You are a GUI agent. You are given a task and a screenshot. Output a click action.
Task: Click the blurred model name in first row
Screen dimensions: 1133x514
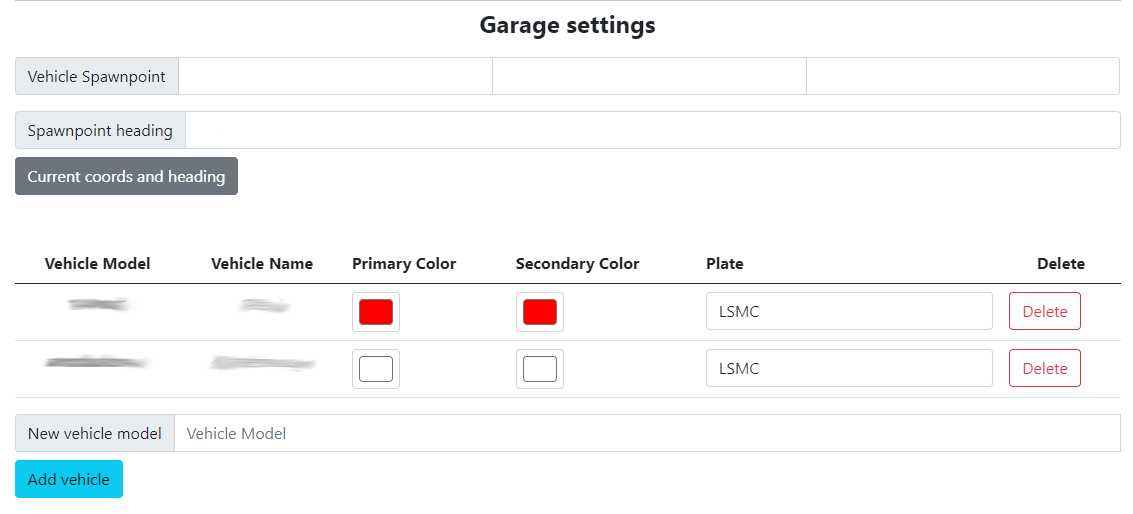[98, 305]
